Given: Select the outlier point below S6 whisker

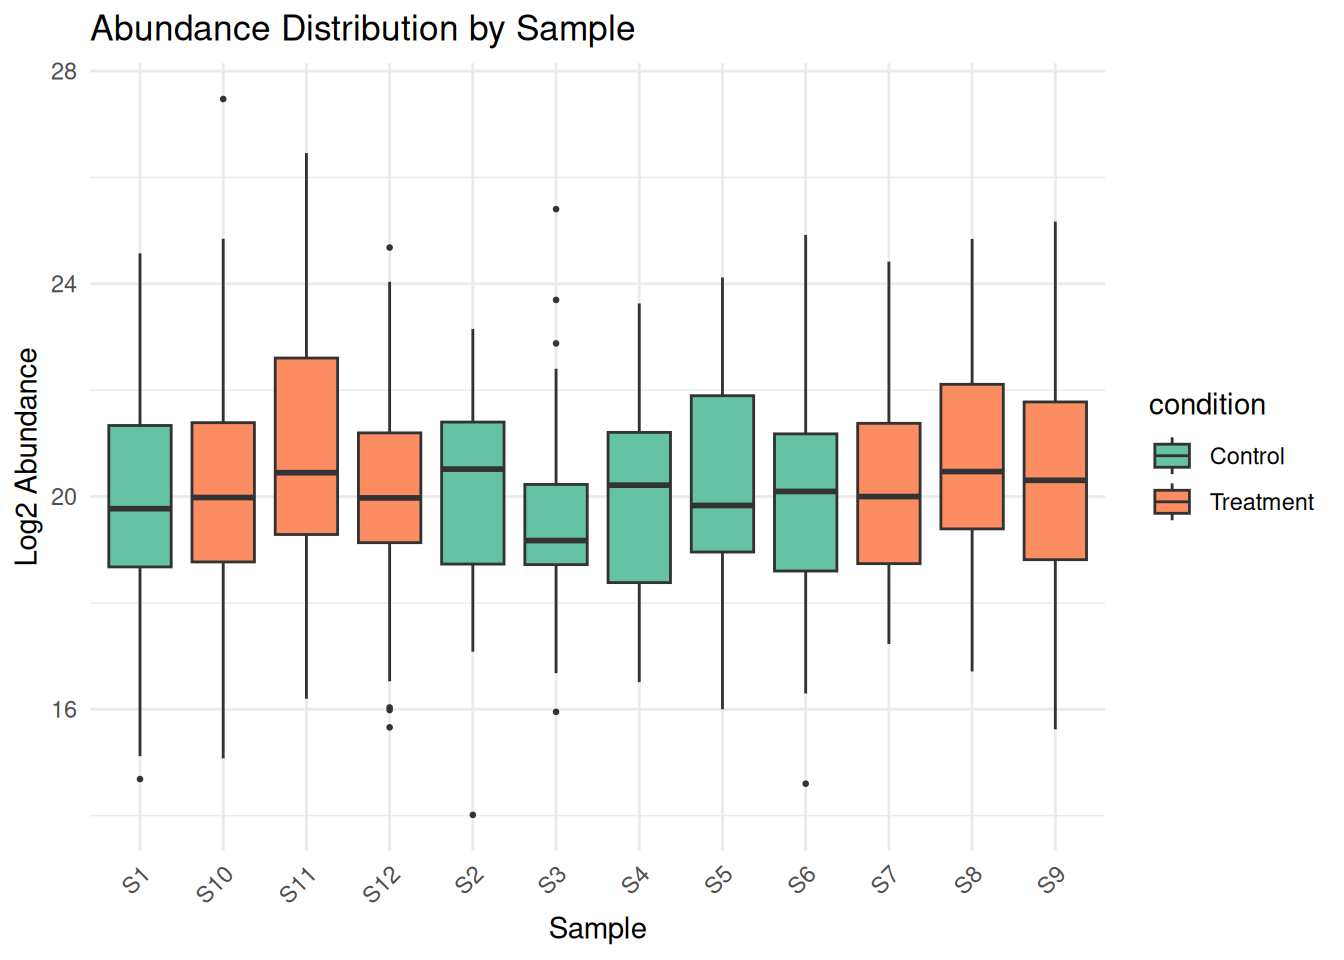Looking at the screenshot, I should pos(806,784).
